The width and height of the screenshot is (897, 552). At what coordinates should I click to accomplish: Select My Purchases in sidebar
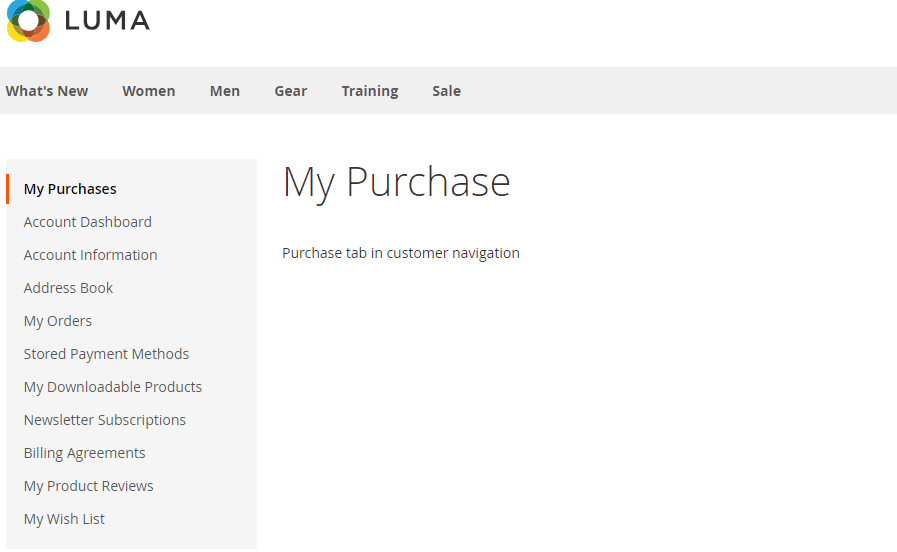click(x=70, y=189)
